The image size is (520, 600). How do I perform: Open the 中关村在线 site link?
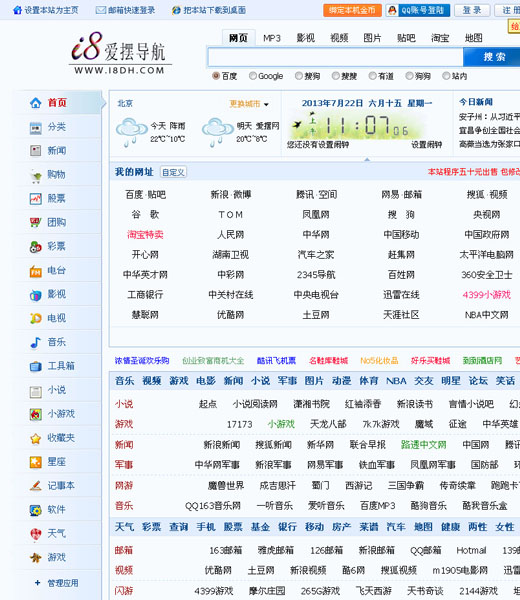(231, 295)
